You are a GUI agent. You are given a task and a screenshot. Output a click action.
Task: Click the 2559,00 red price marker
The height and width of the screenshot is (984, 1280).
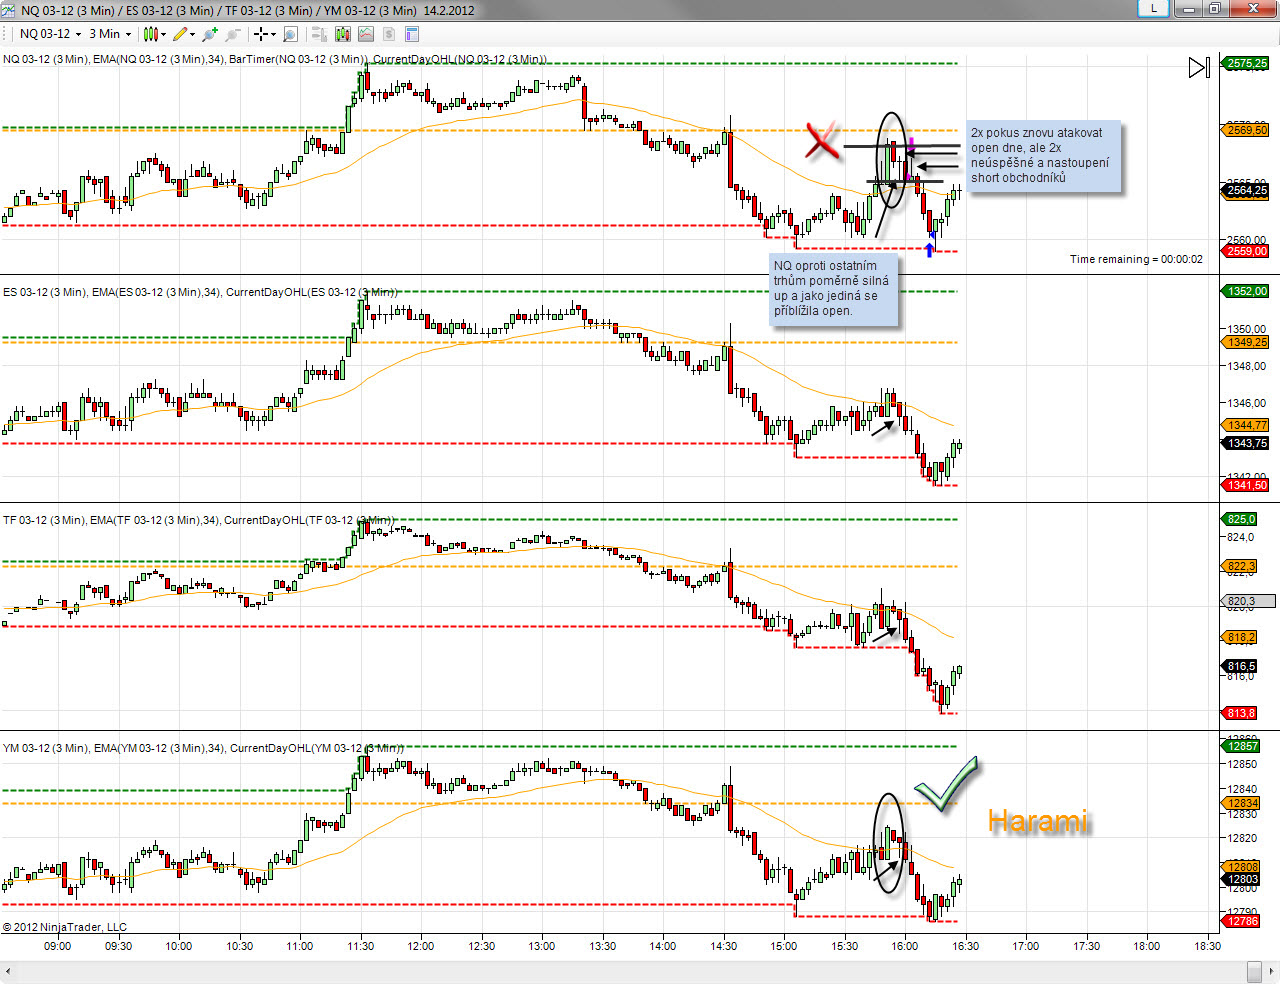(1246, 251)
